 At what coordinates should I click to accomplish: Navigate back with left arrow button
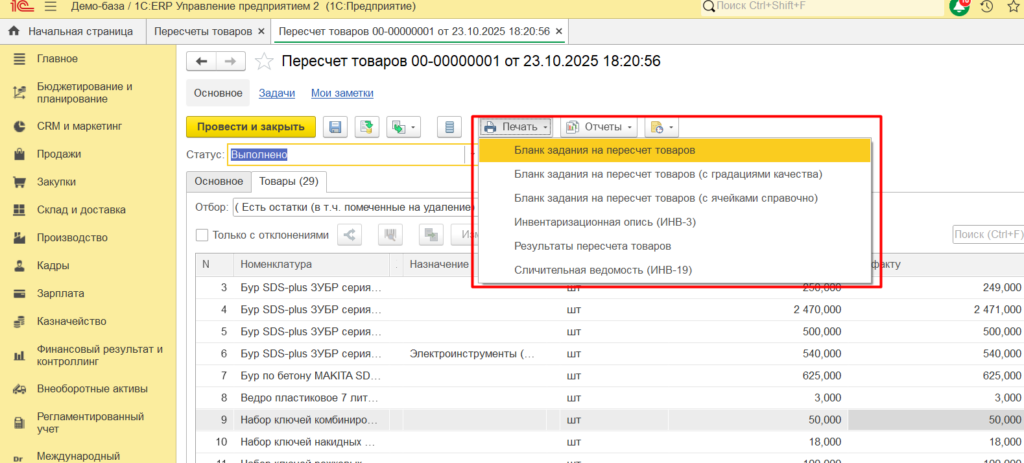point(202,61)
